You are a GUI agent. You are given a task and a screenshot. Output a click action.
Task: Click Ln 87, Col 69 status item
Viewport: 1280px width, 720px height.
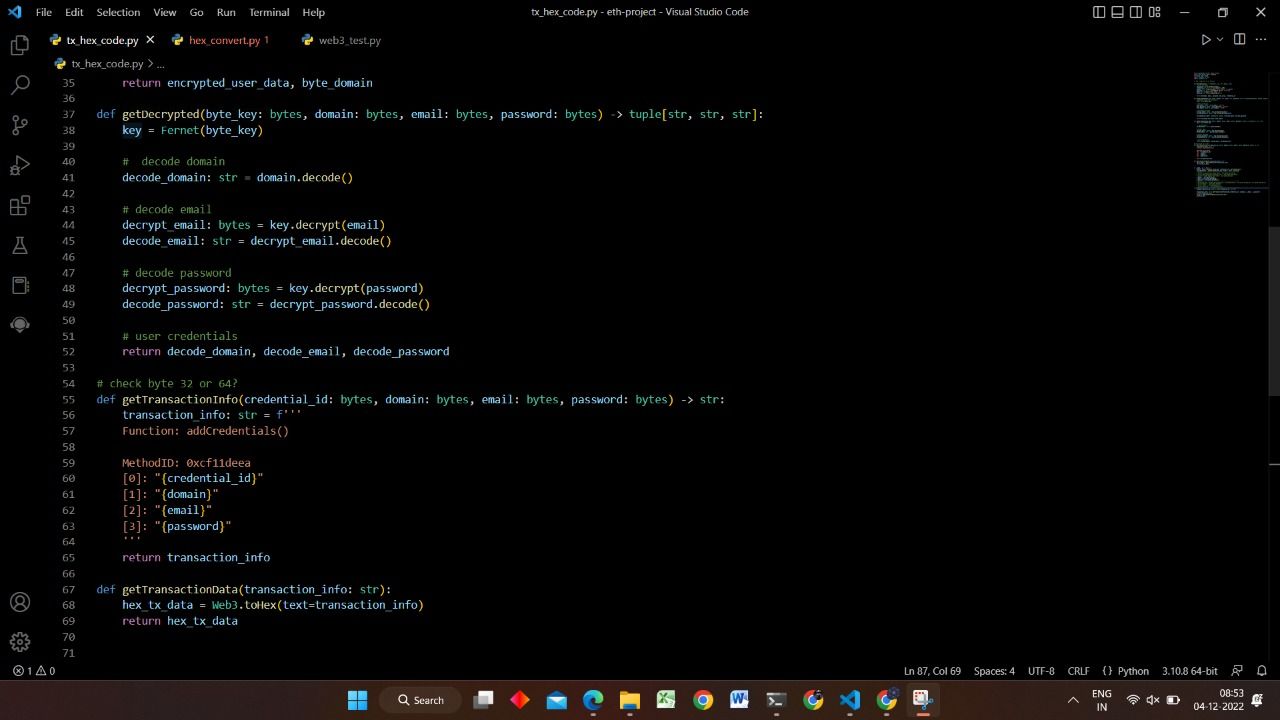[x=932, y=671]
